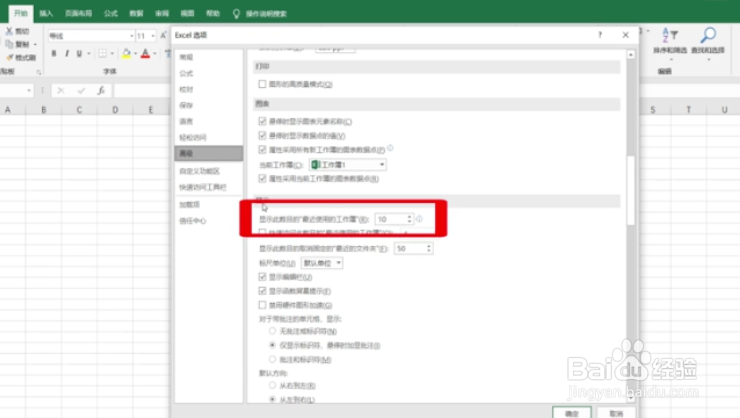740x418 pixels.
Task: Open the current workbook (工作簿1) dropdown
Action: [348, 164]
